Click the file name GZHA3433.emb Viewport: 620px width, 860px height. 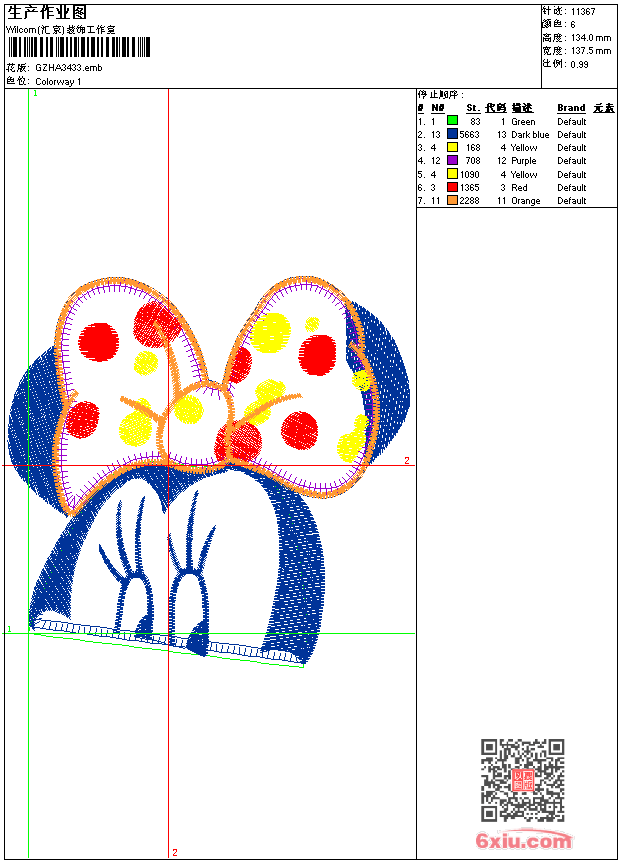[69, 68]
